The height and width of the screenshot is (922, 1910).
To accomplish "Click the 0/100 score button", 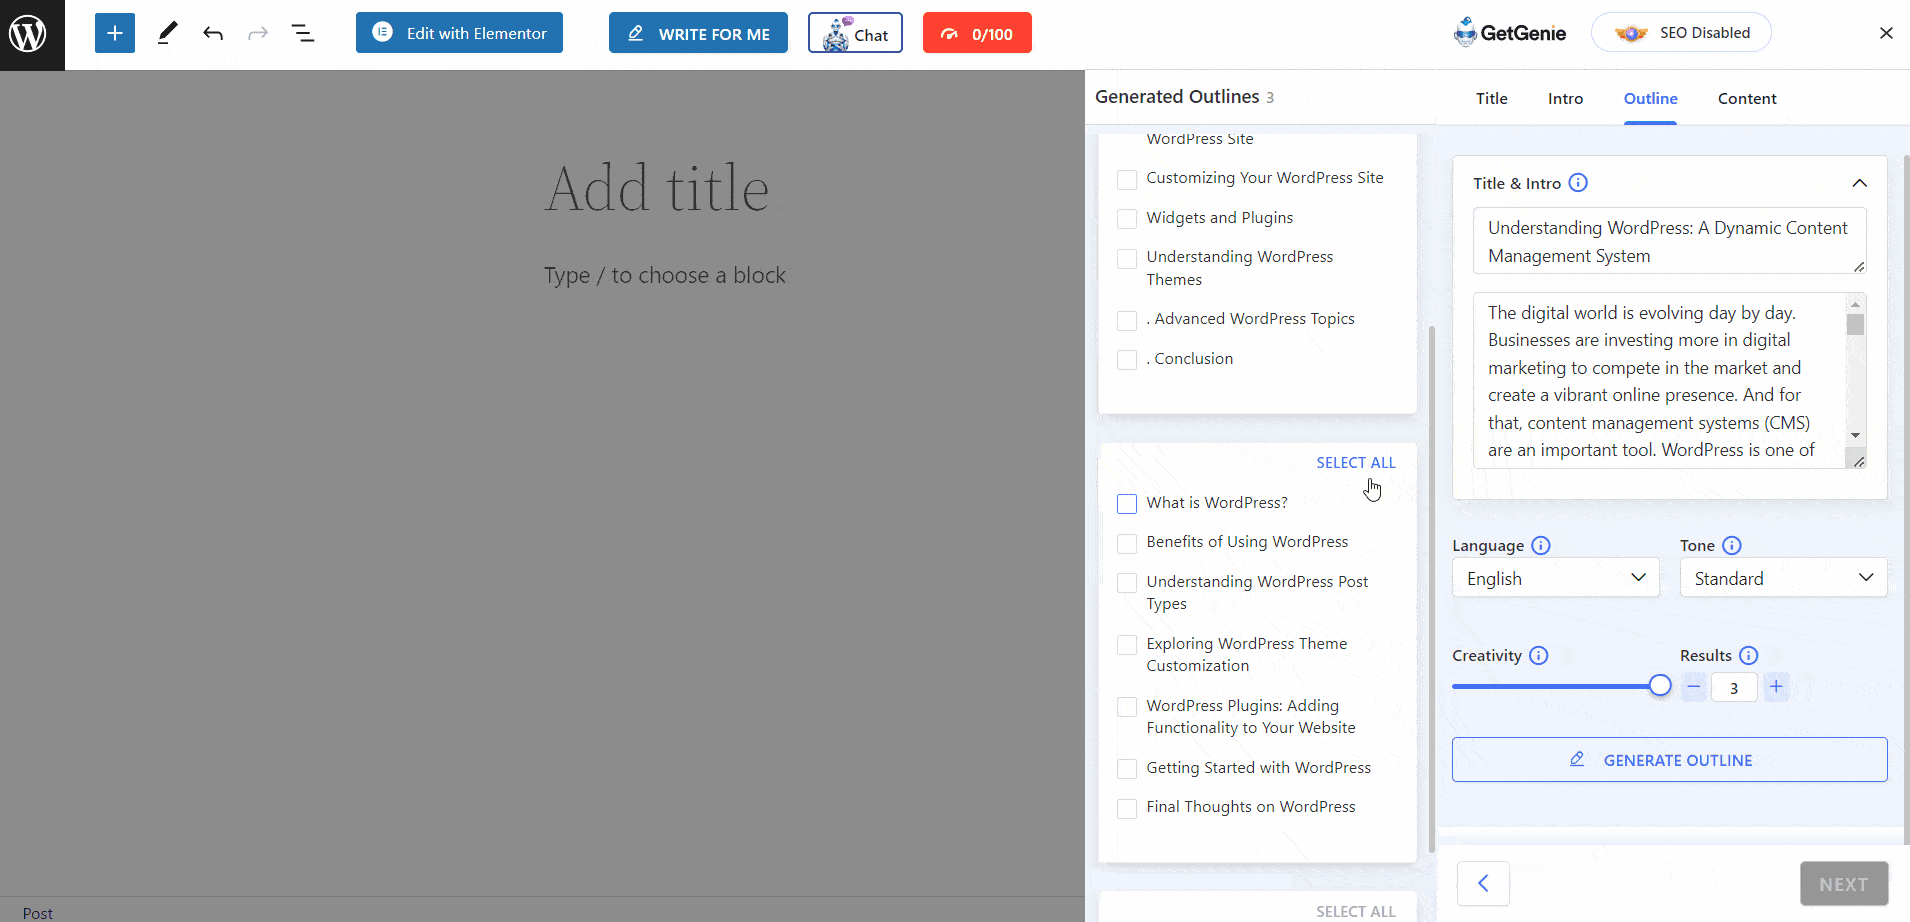I will [977, 33].
